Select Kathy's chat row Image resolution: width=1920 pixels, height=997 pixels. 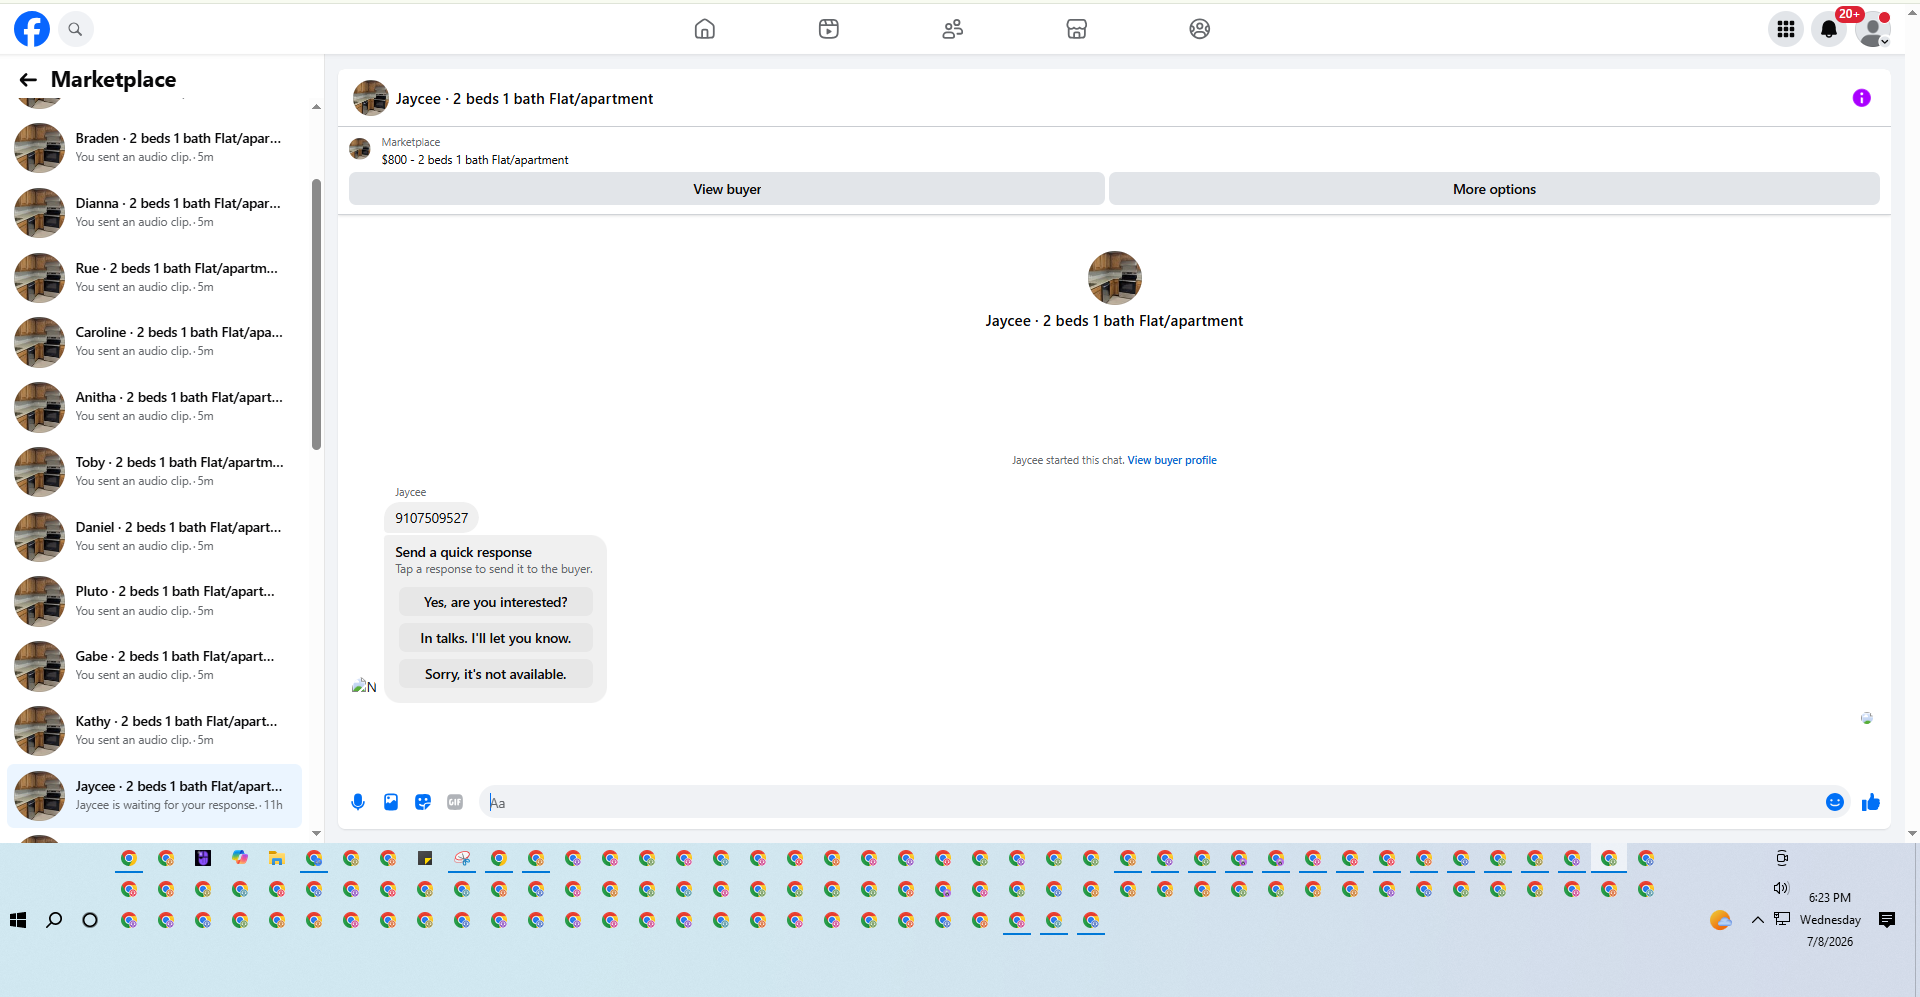(155, 731)
